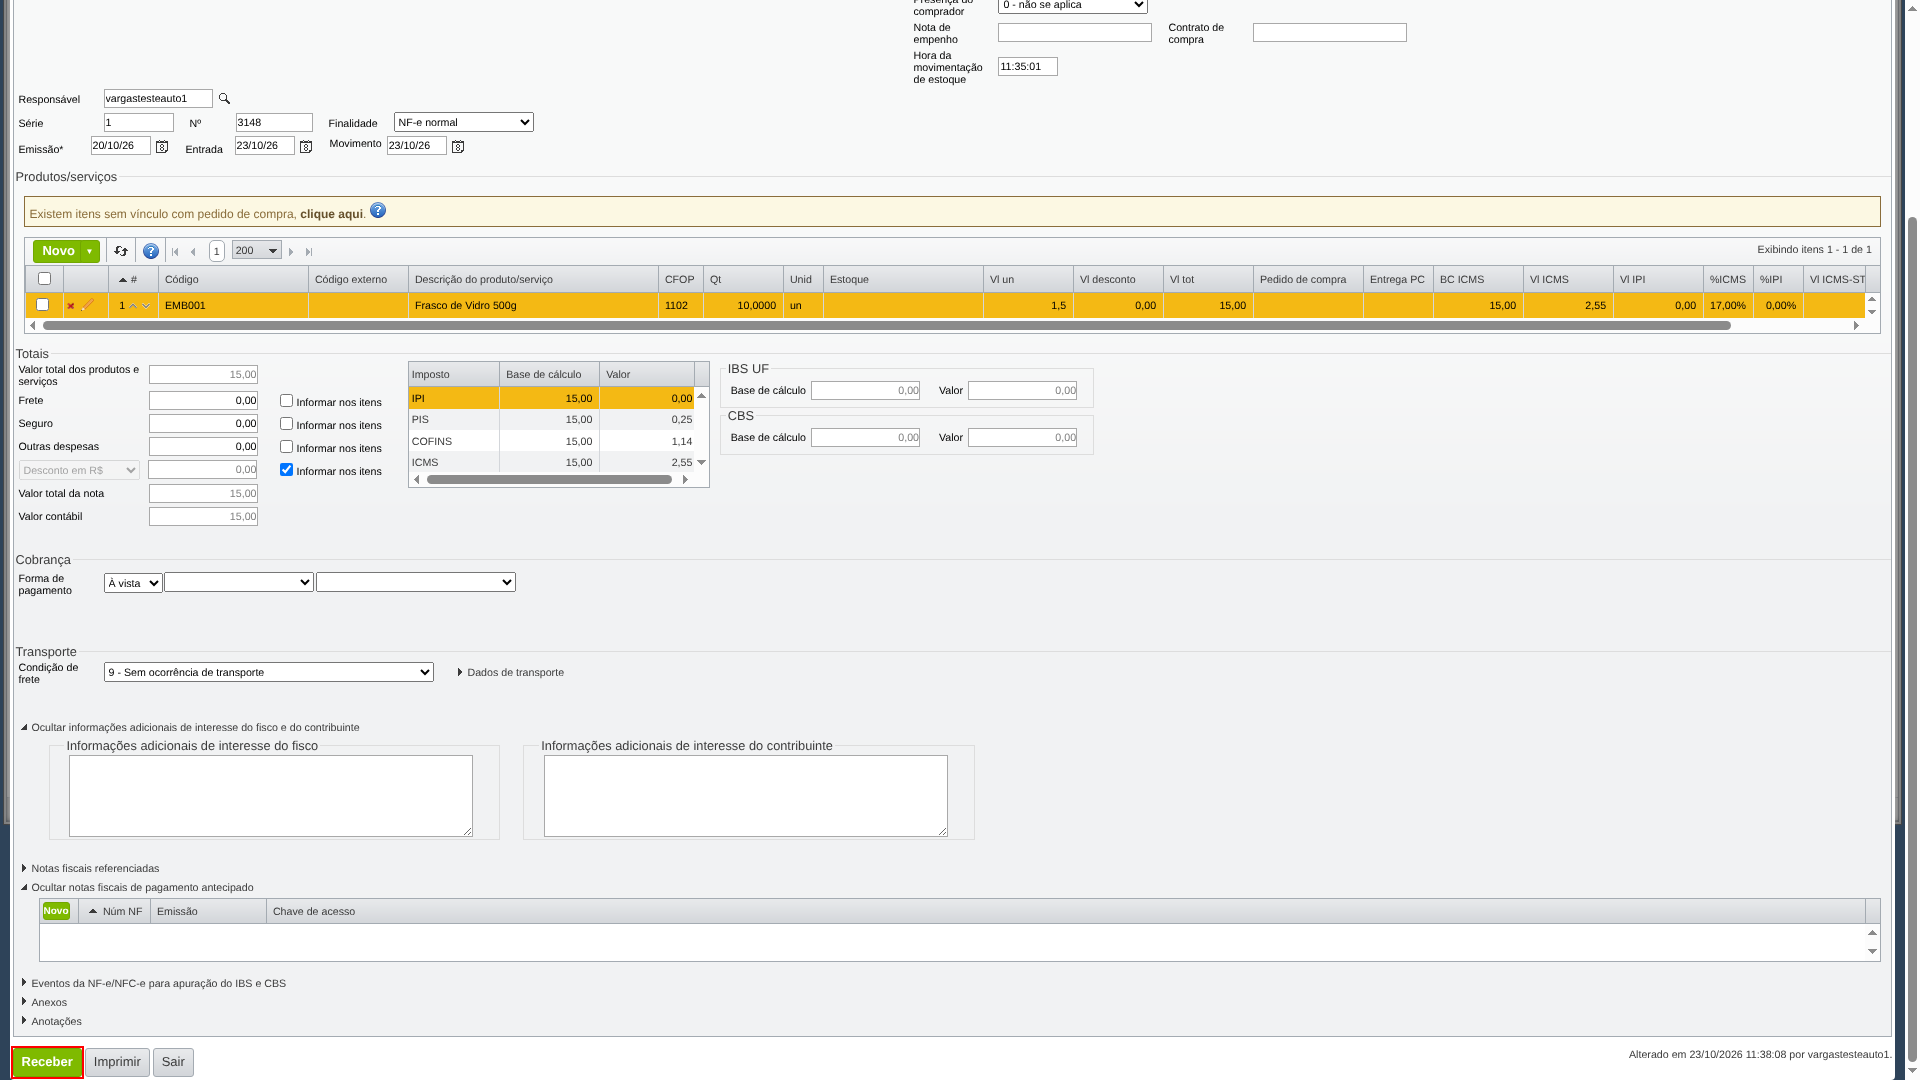
Task: Open the products grid help icon
Action: 151,251
